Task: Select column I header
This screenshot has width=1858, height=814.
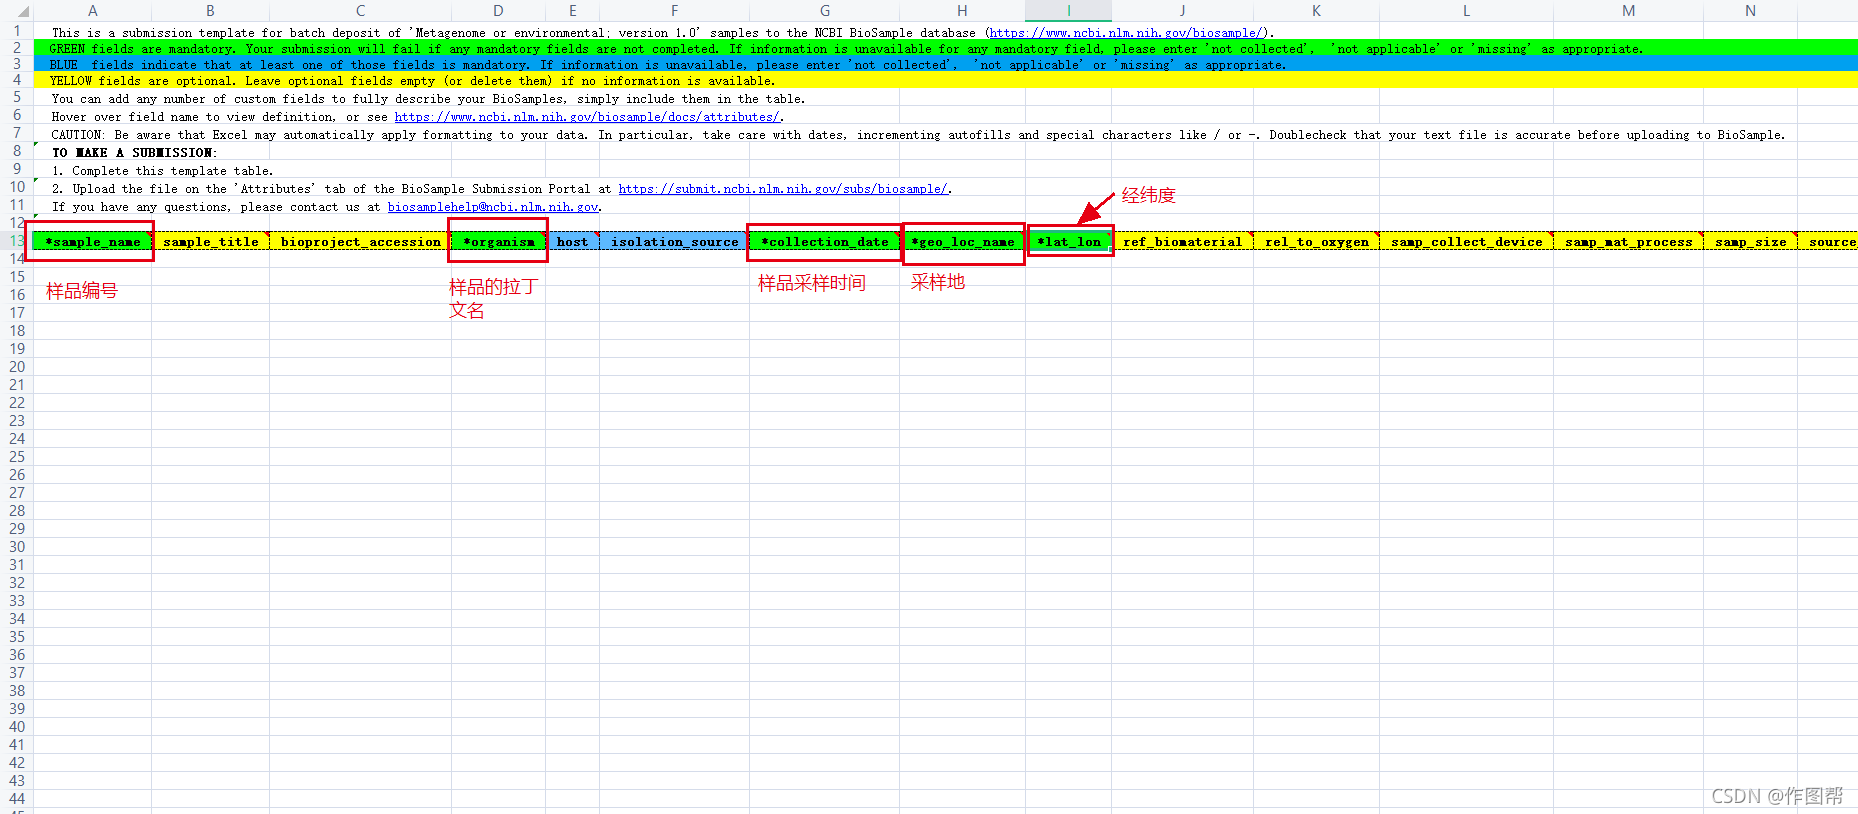Action: 1068,10
